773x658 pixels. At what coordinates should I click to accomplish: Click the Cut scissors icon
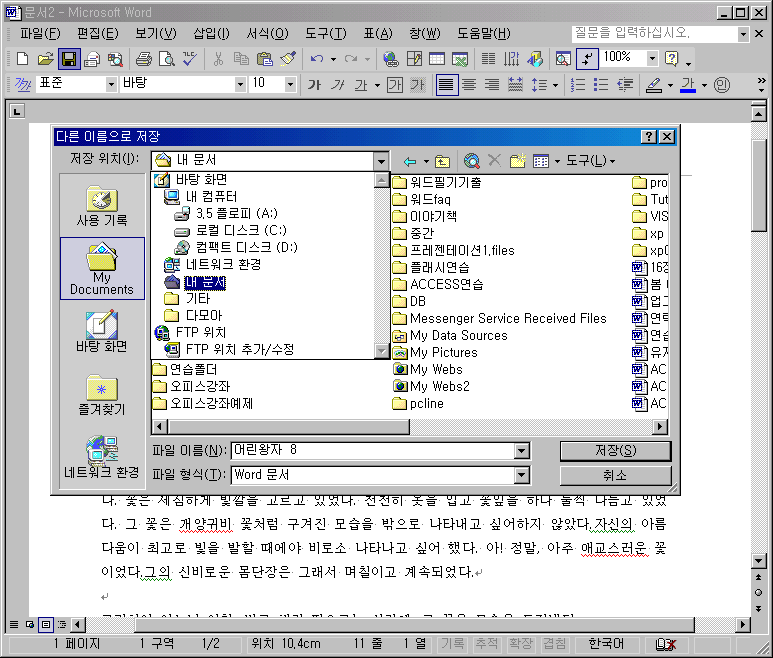[218, 59]
